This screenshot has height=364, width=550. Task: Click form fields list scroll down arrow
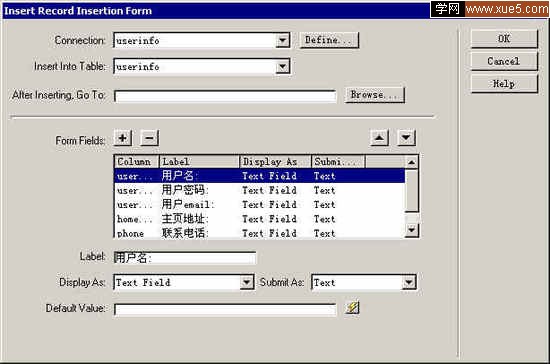point(411,230)
